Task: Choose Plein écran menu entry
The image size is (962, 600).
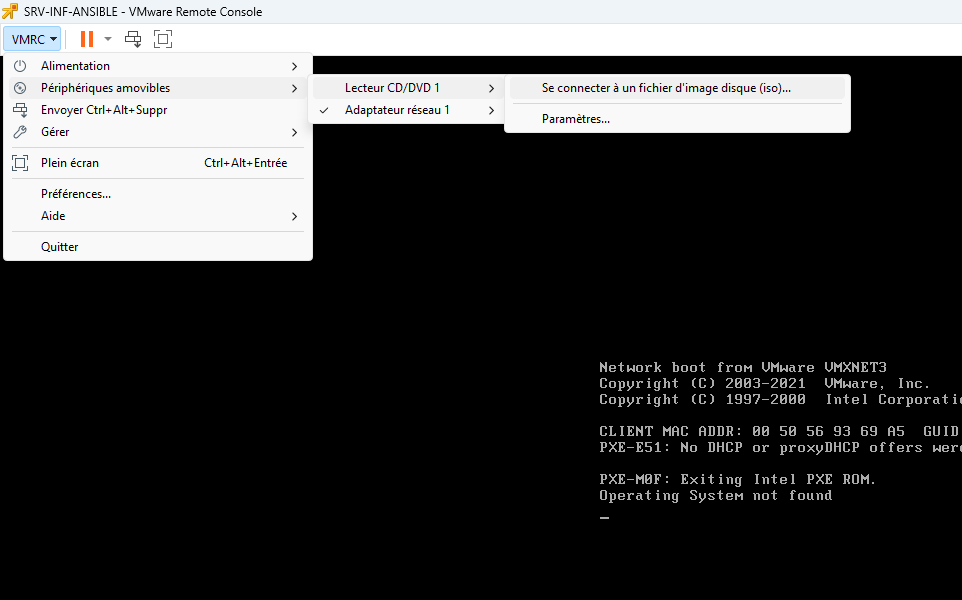Action: point(70,163)
